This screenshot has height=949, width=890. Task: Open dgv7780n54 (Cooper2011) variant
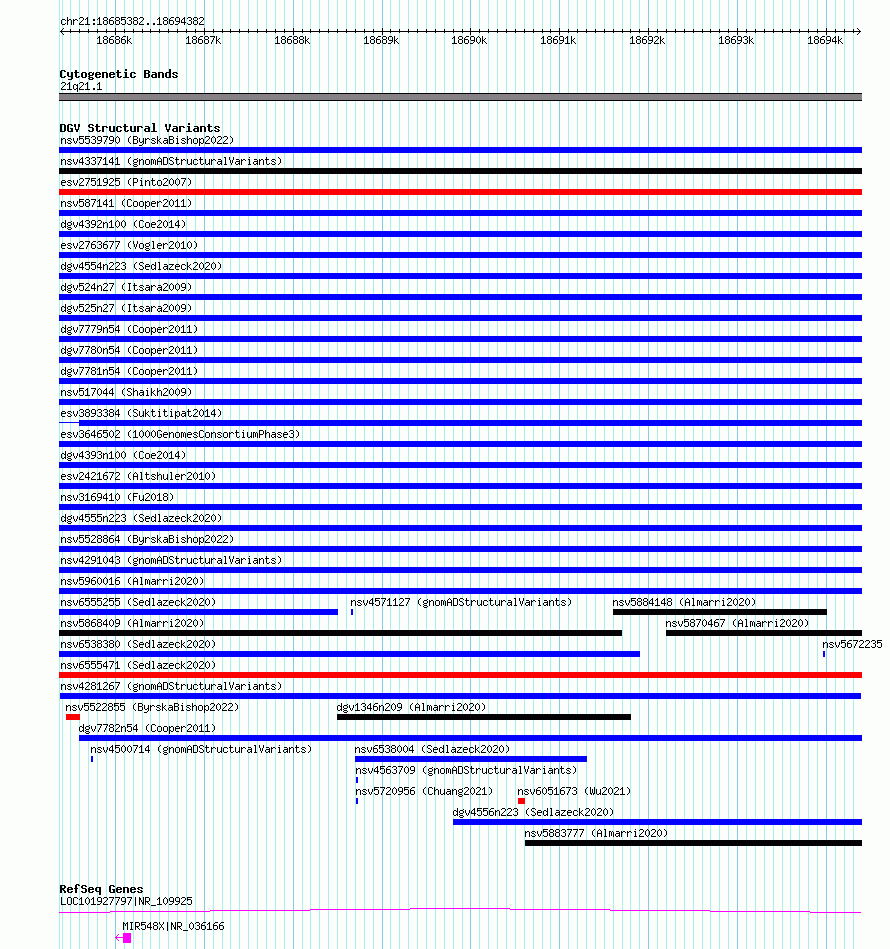129,350
